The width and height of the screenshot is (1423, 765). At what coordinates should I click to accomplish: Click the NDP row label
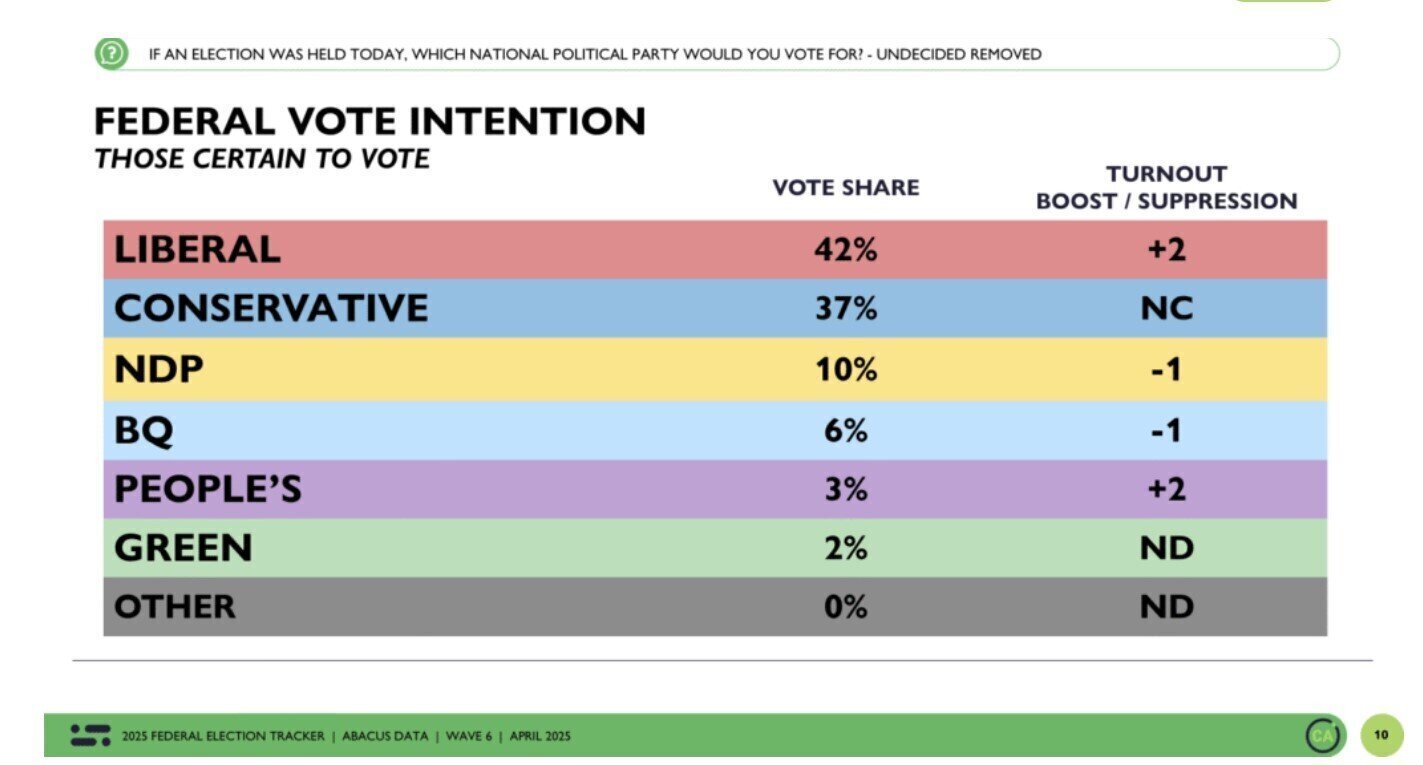(x=159, y=369)
